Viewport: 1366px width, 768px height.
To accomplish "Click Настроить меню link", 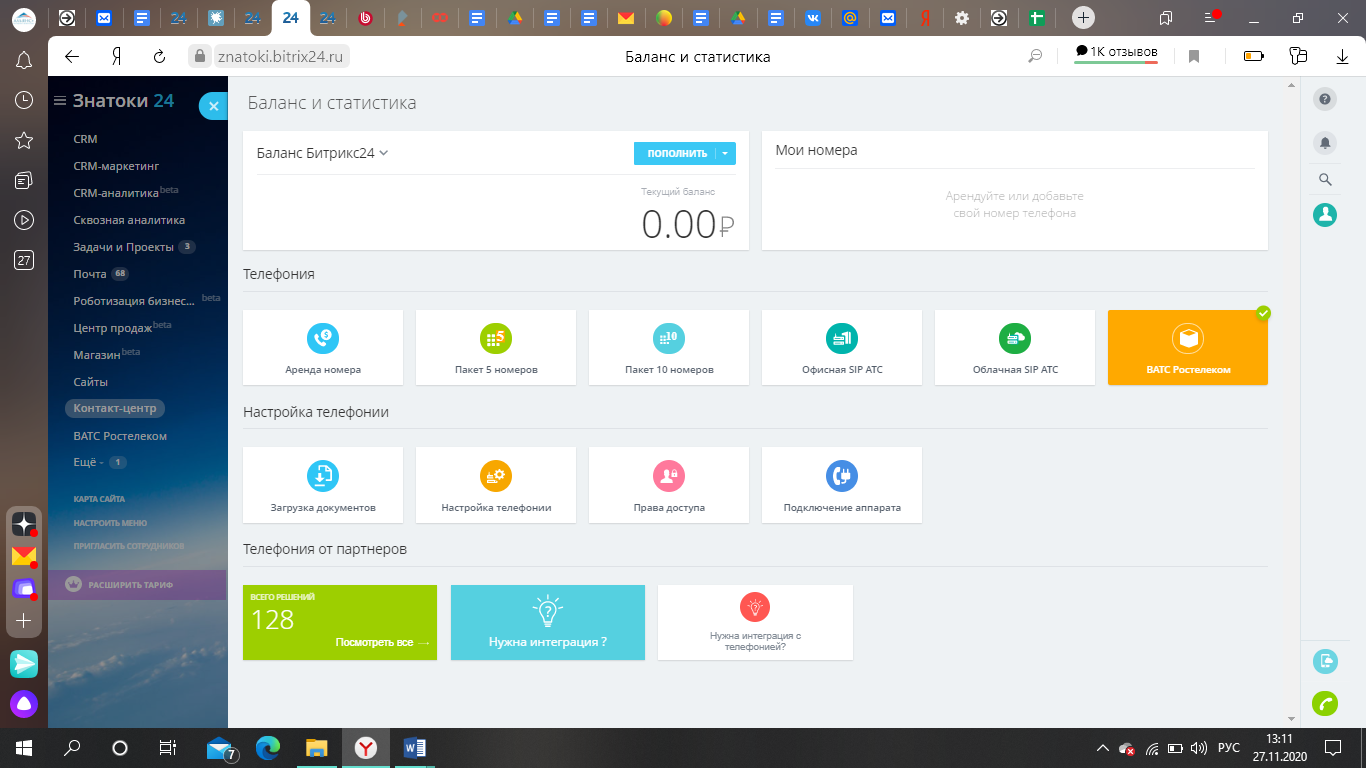I will coord(110,522).
